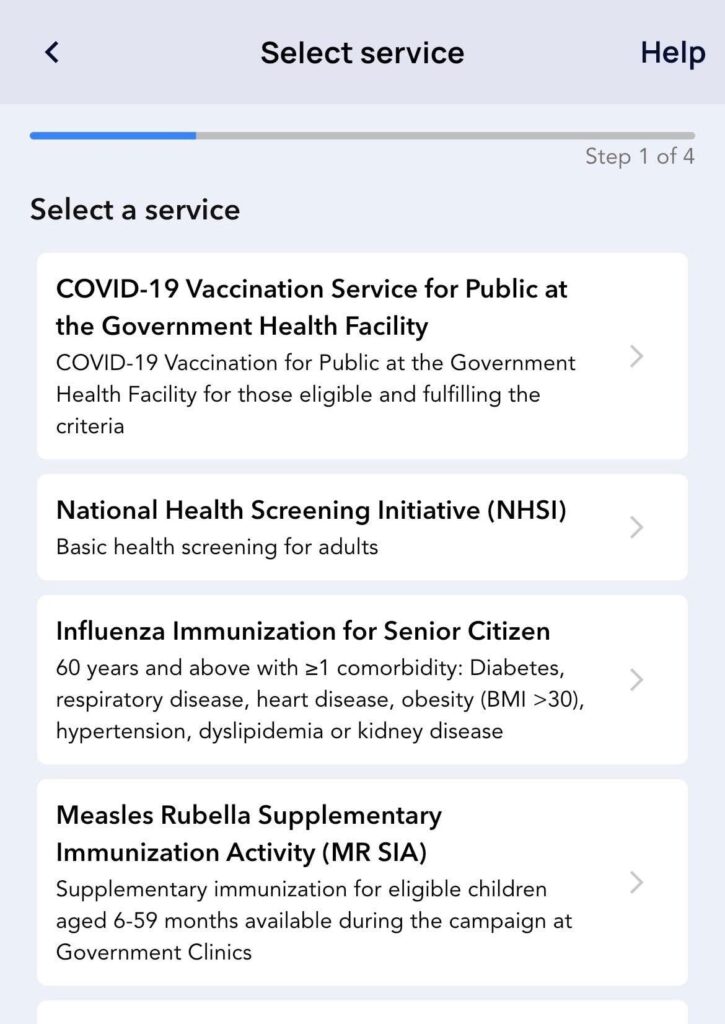Tap the Step 1 of 4 label
Viewport: 725px width, 1024px height.
639,157
